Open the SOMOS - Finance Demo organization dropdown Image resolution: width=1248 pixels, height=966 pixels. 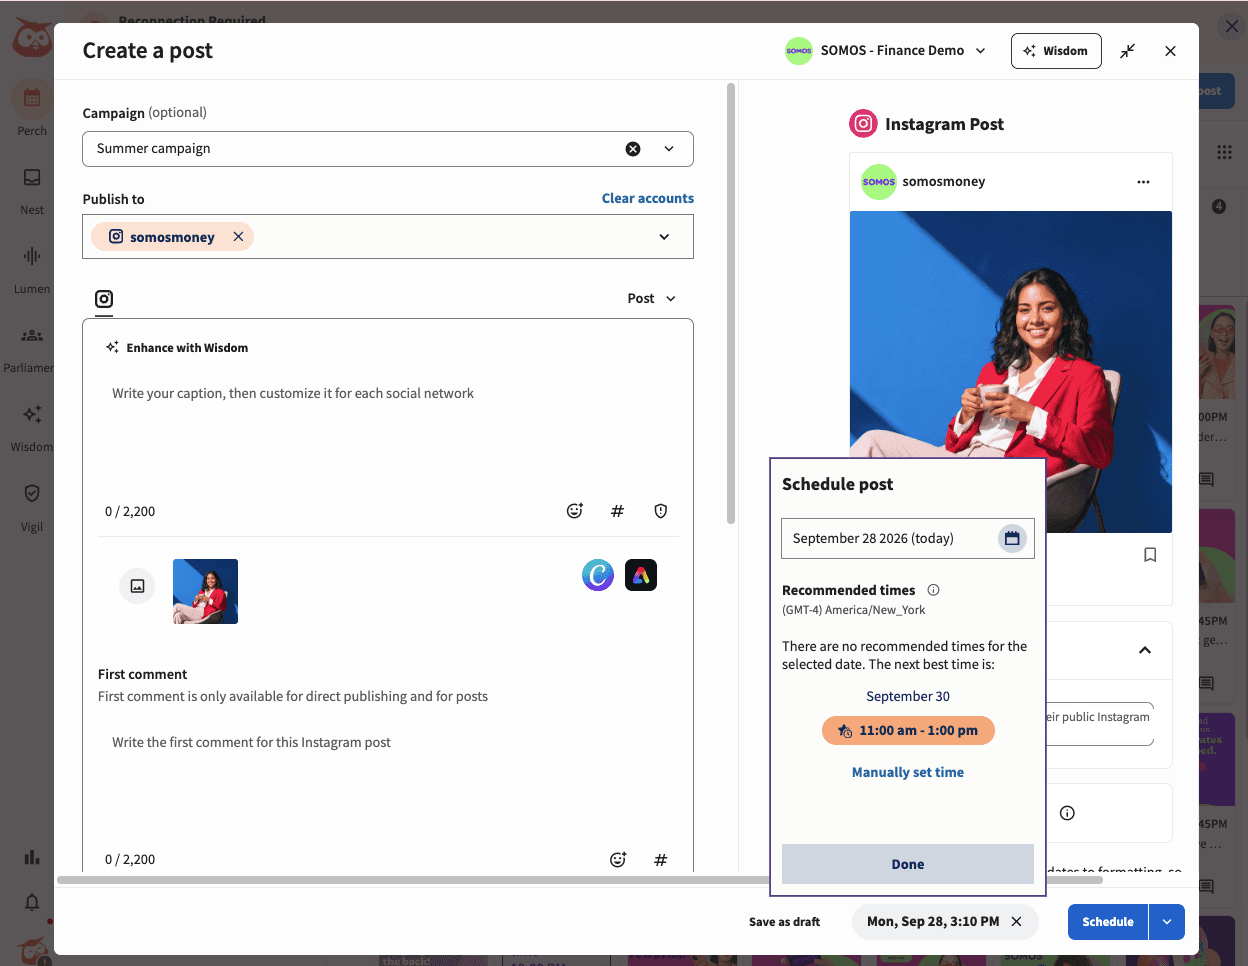[x=886, y=51]
